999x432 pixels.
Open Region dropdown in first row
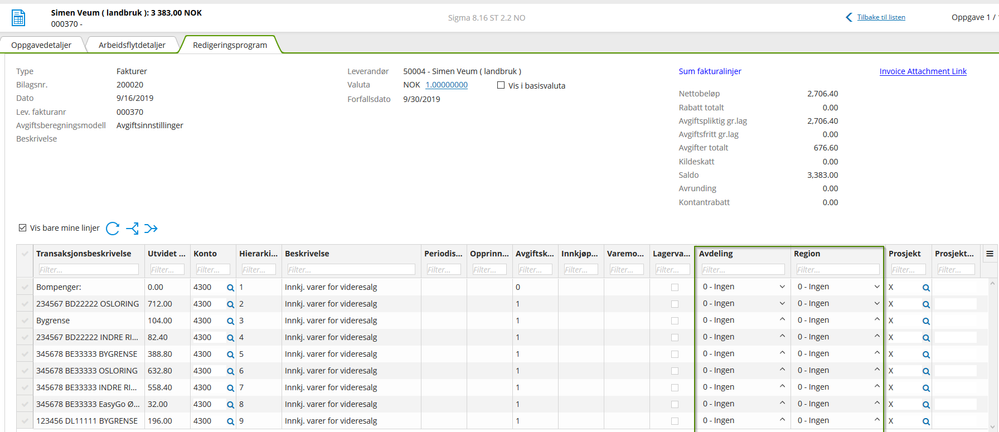[x=876, y=287]
